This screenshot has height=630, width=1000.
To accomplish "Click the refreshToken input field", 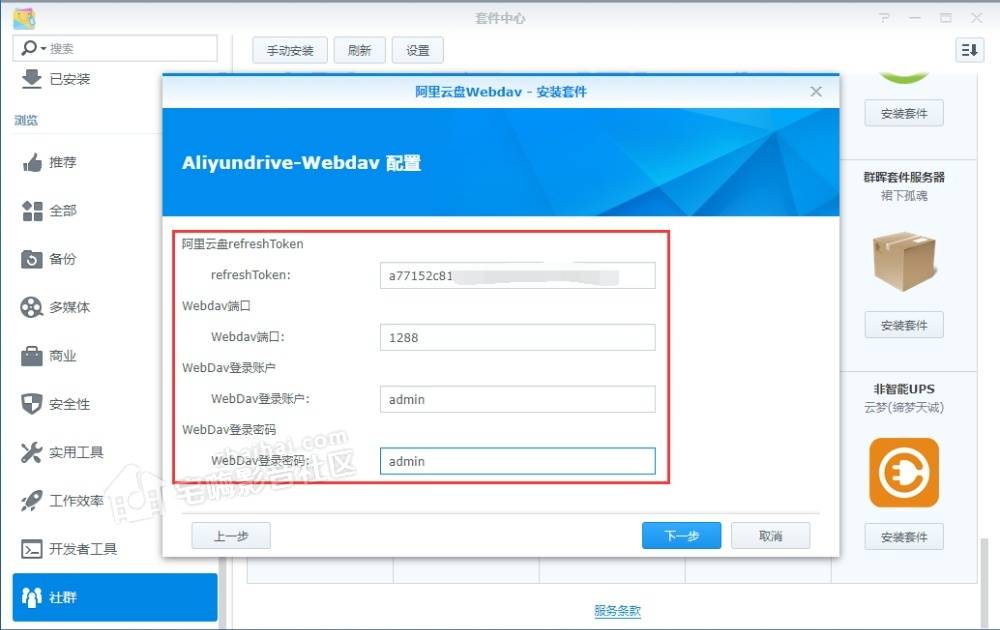I will tap(517, 275).
